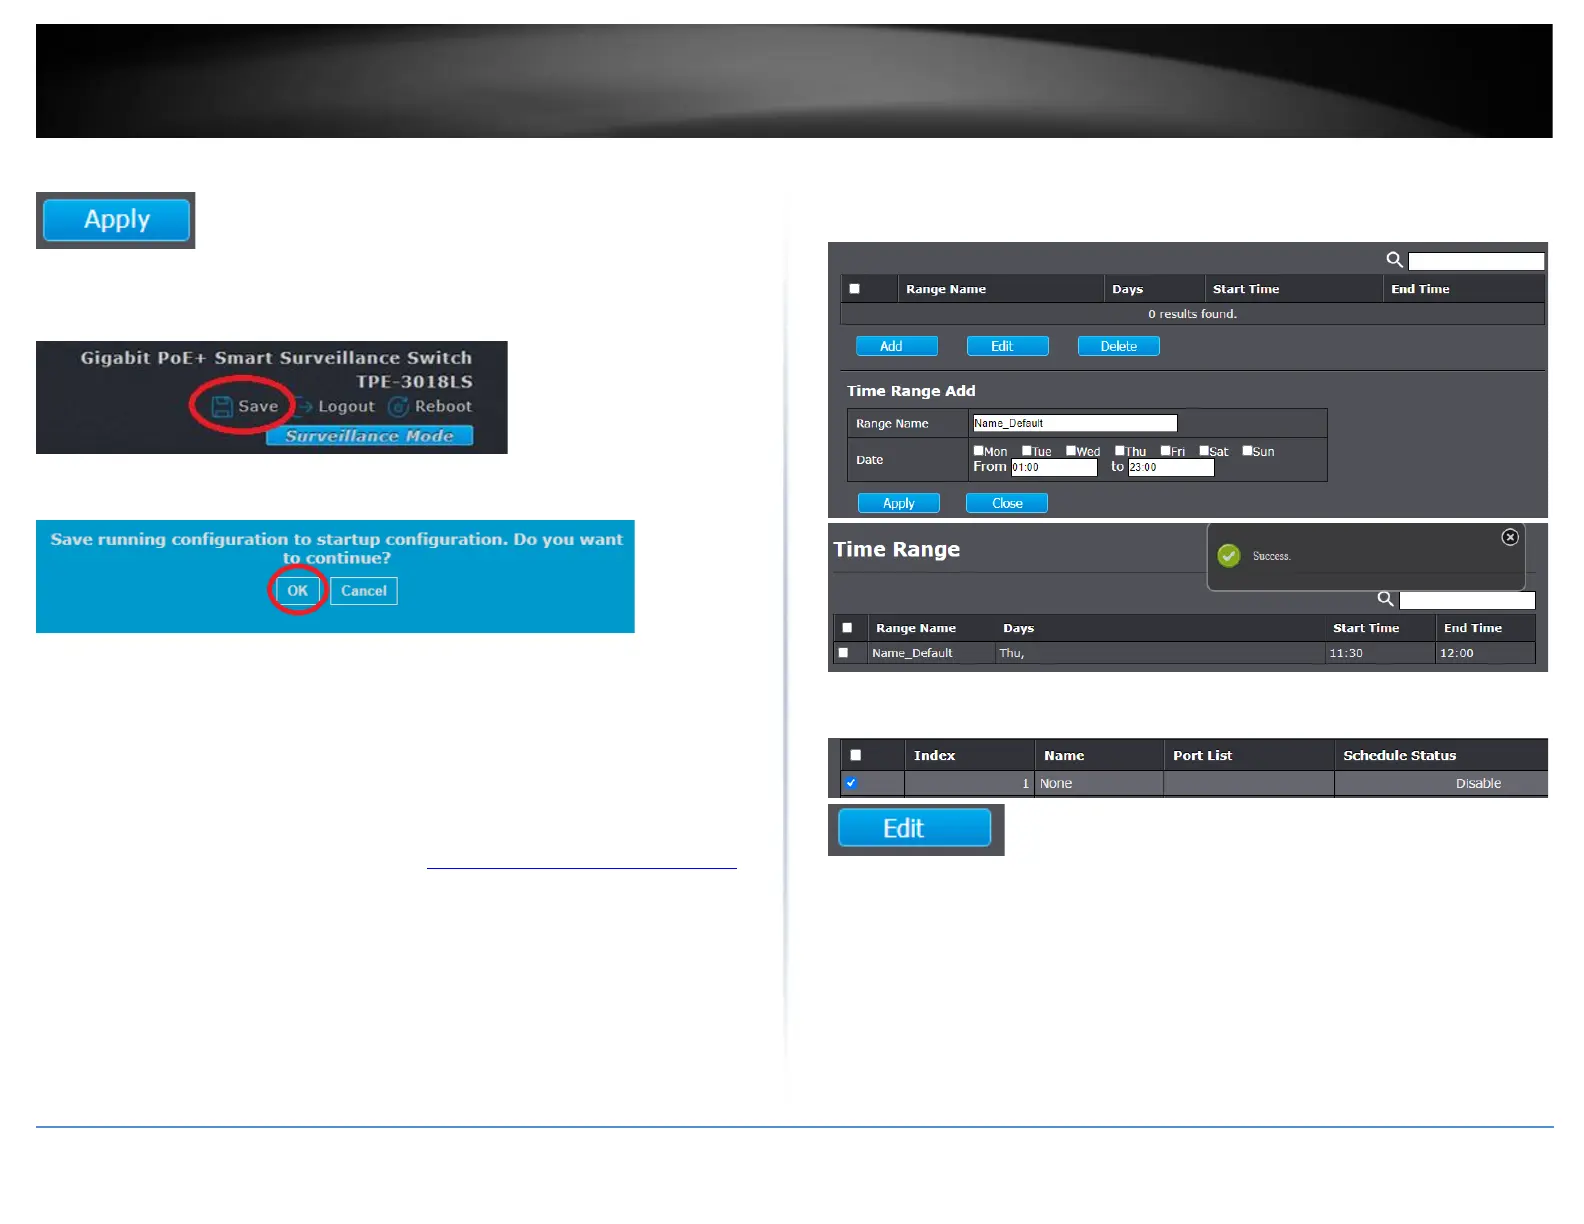Click the Add button under time range table
Viewport: 1584px width, 1224px height.
(897, 346)
